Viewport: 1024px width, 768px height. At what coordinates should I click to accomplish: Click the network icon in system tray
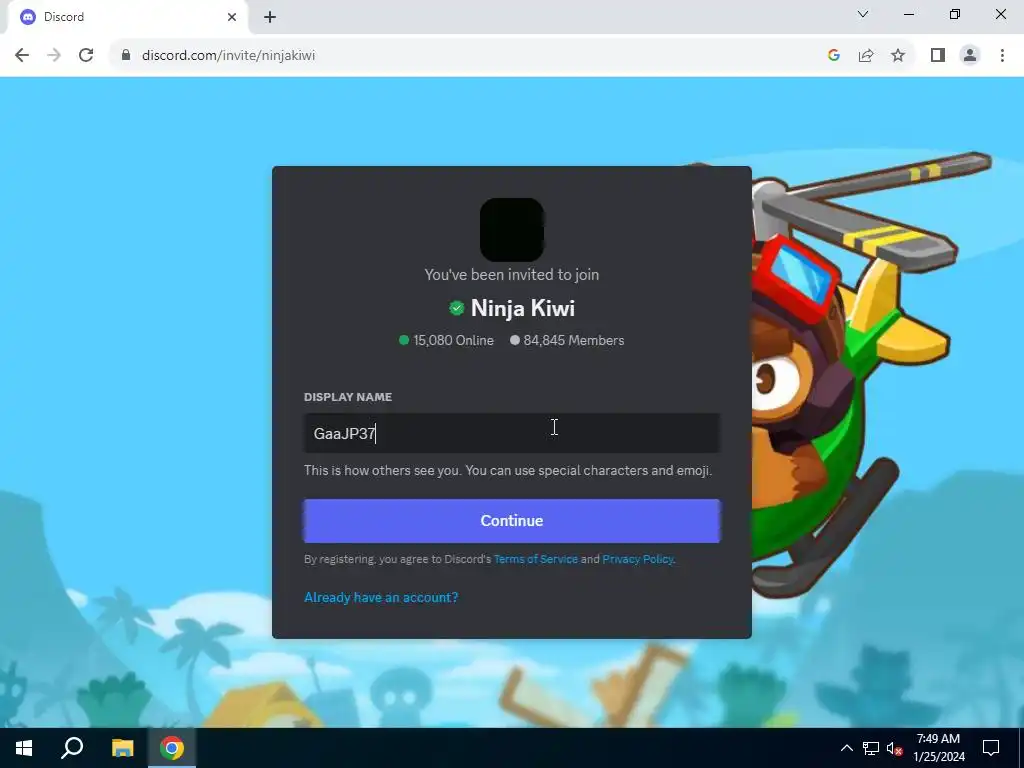[871, 748]
